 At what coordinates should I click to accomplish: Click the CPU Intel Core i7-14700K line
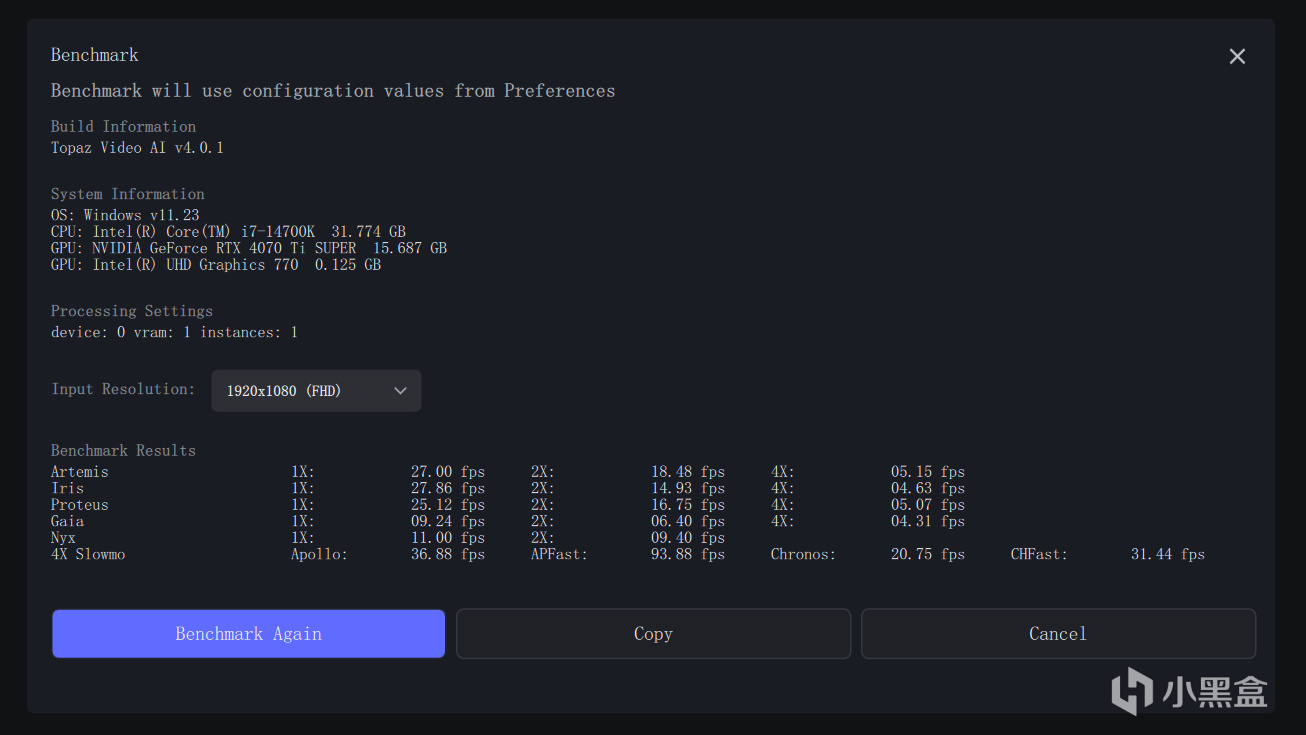tap(228, 232)
